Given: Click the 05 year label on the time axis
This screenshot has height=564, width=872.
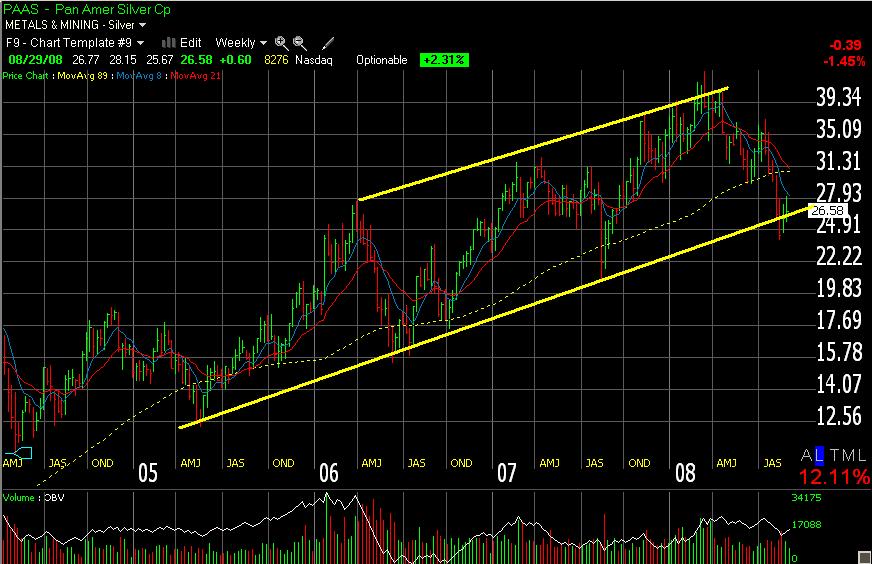Looking at the screenshot, I should click(x=148, y=473).
